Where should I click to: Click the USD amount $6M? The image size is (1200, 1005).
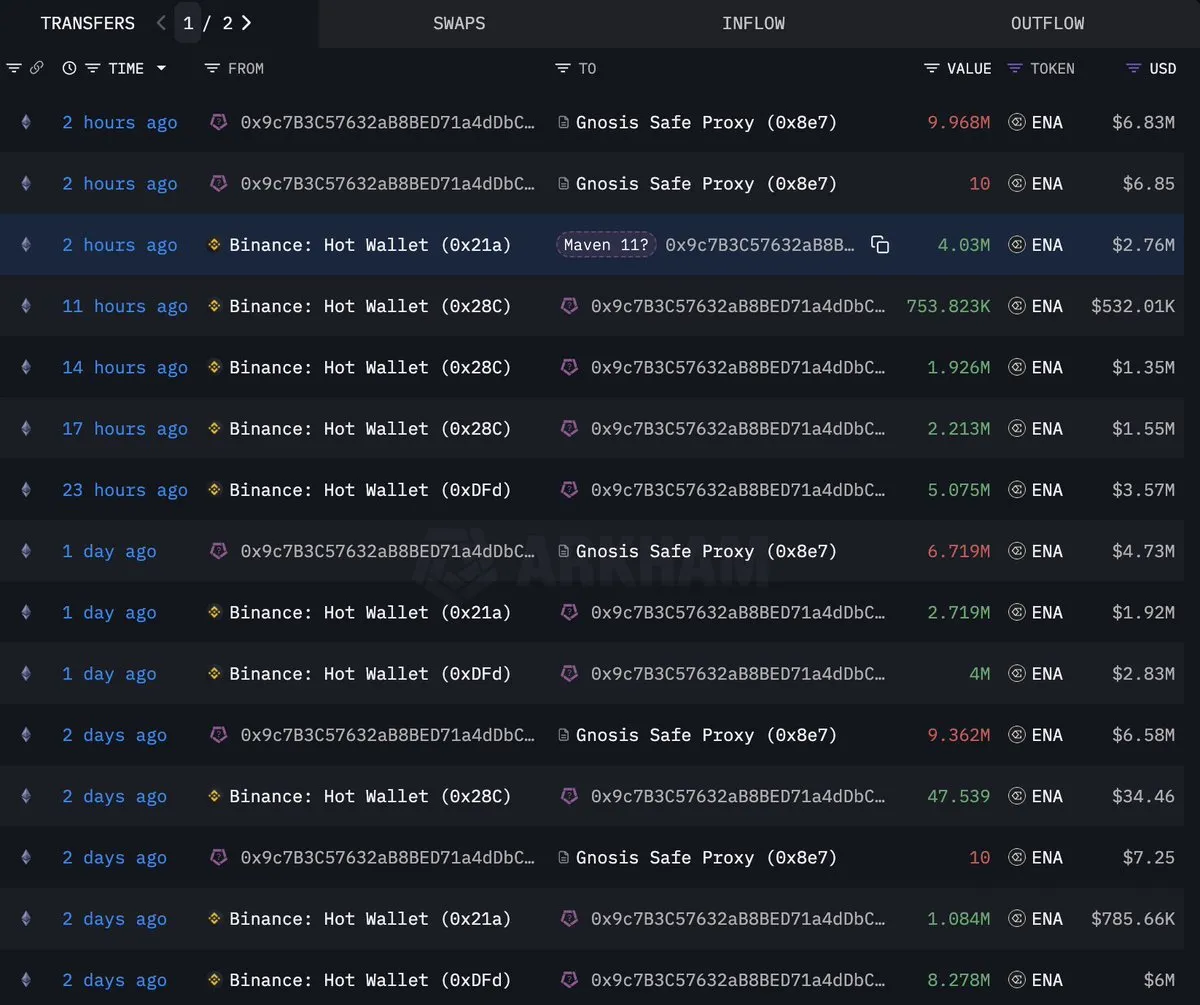point(1159,980)
